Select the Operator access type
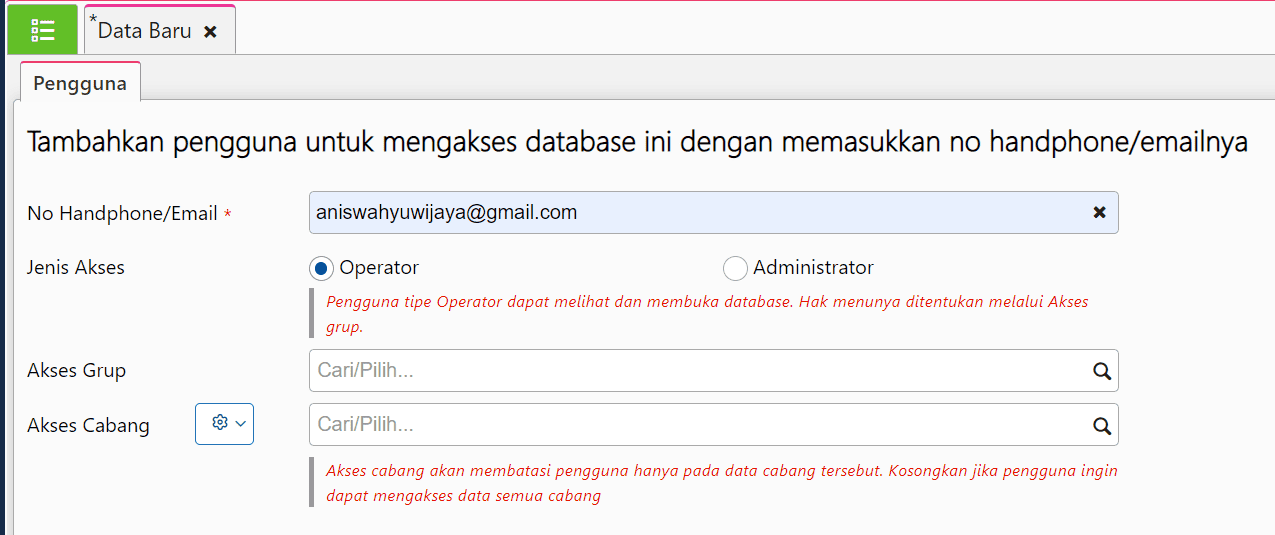1275x535 pixels. click(321, 268)
